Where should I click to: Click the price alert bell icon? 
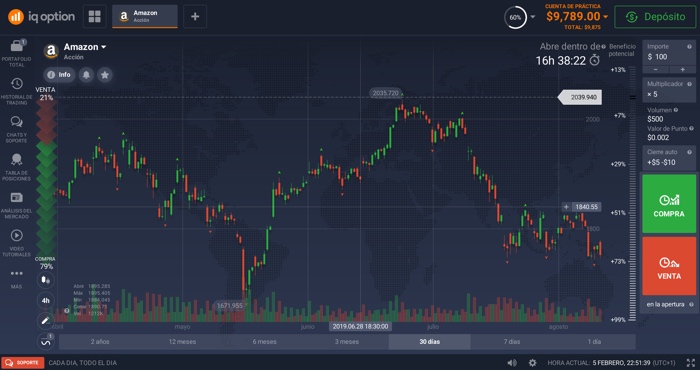pyautogui.click(x=86, y=75)
